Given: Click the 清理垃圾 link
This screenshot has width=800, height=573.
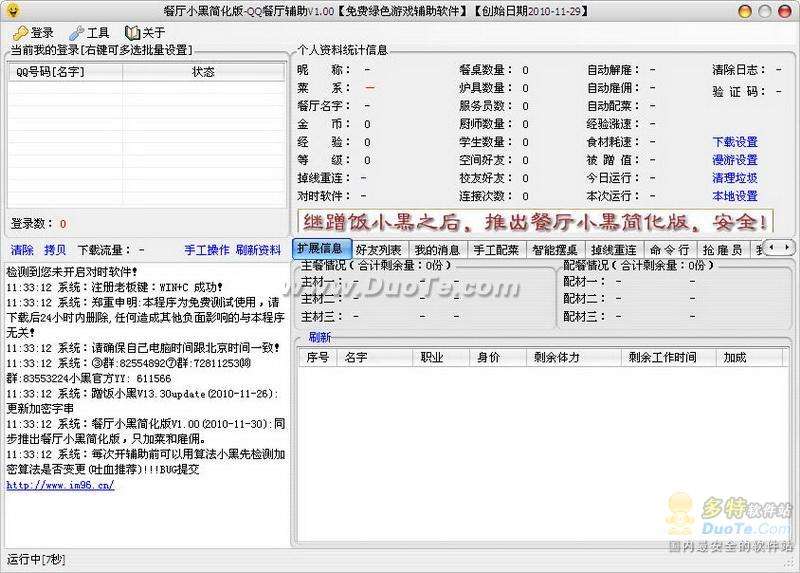Looking at the screenshot, I should click(x=735, y=178).
